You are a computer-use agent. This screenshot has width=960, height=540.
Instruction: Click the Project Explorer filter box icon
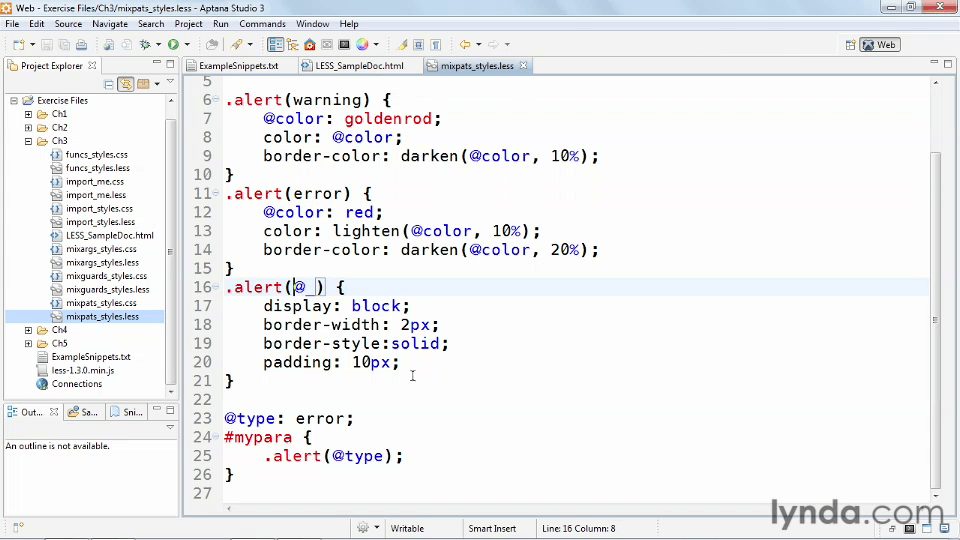(143, 84)
